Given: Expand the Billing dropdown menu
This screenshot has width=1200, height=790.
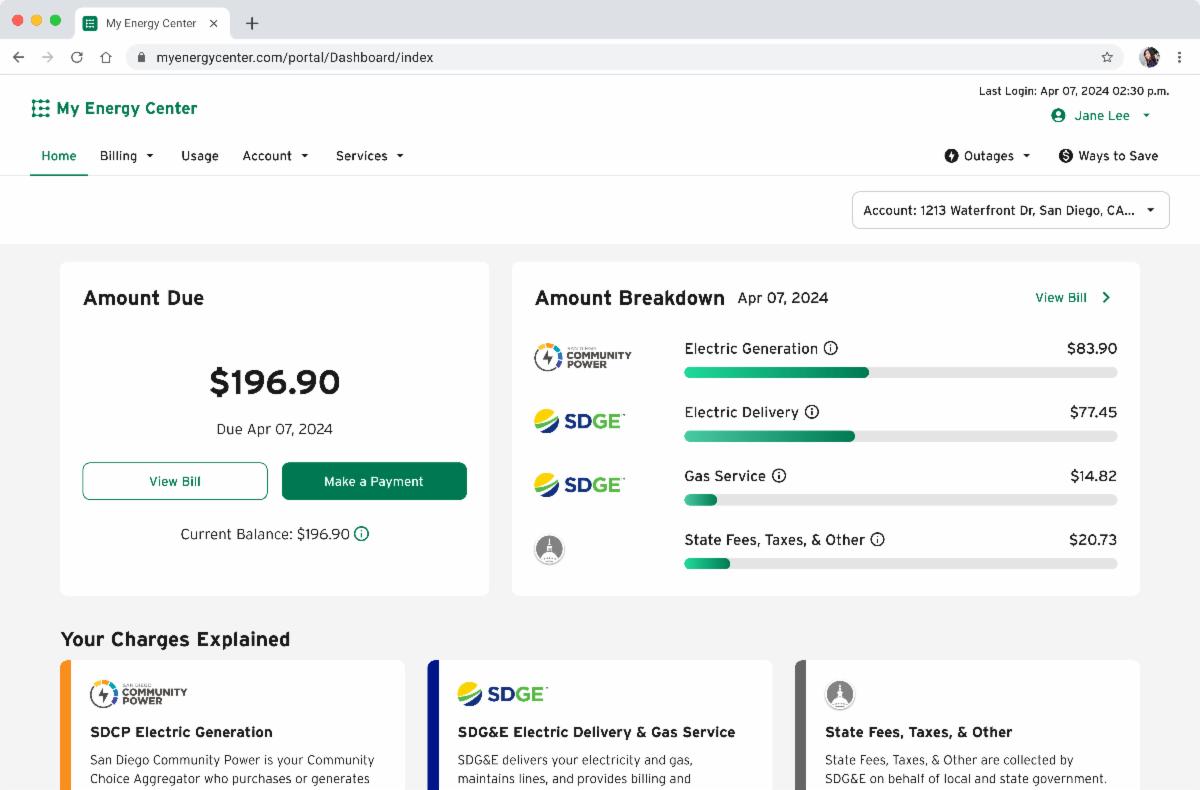Looking at the screenshot, I should (127, 156).
